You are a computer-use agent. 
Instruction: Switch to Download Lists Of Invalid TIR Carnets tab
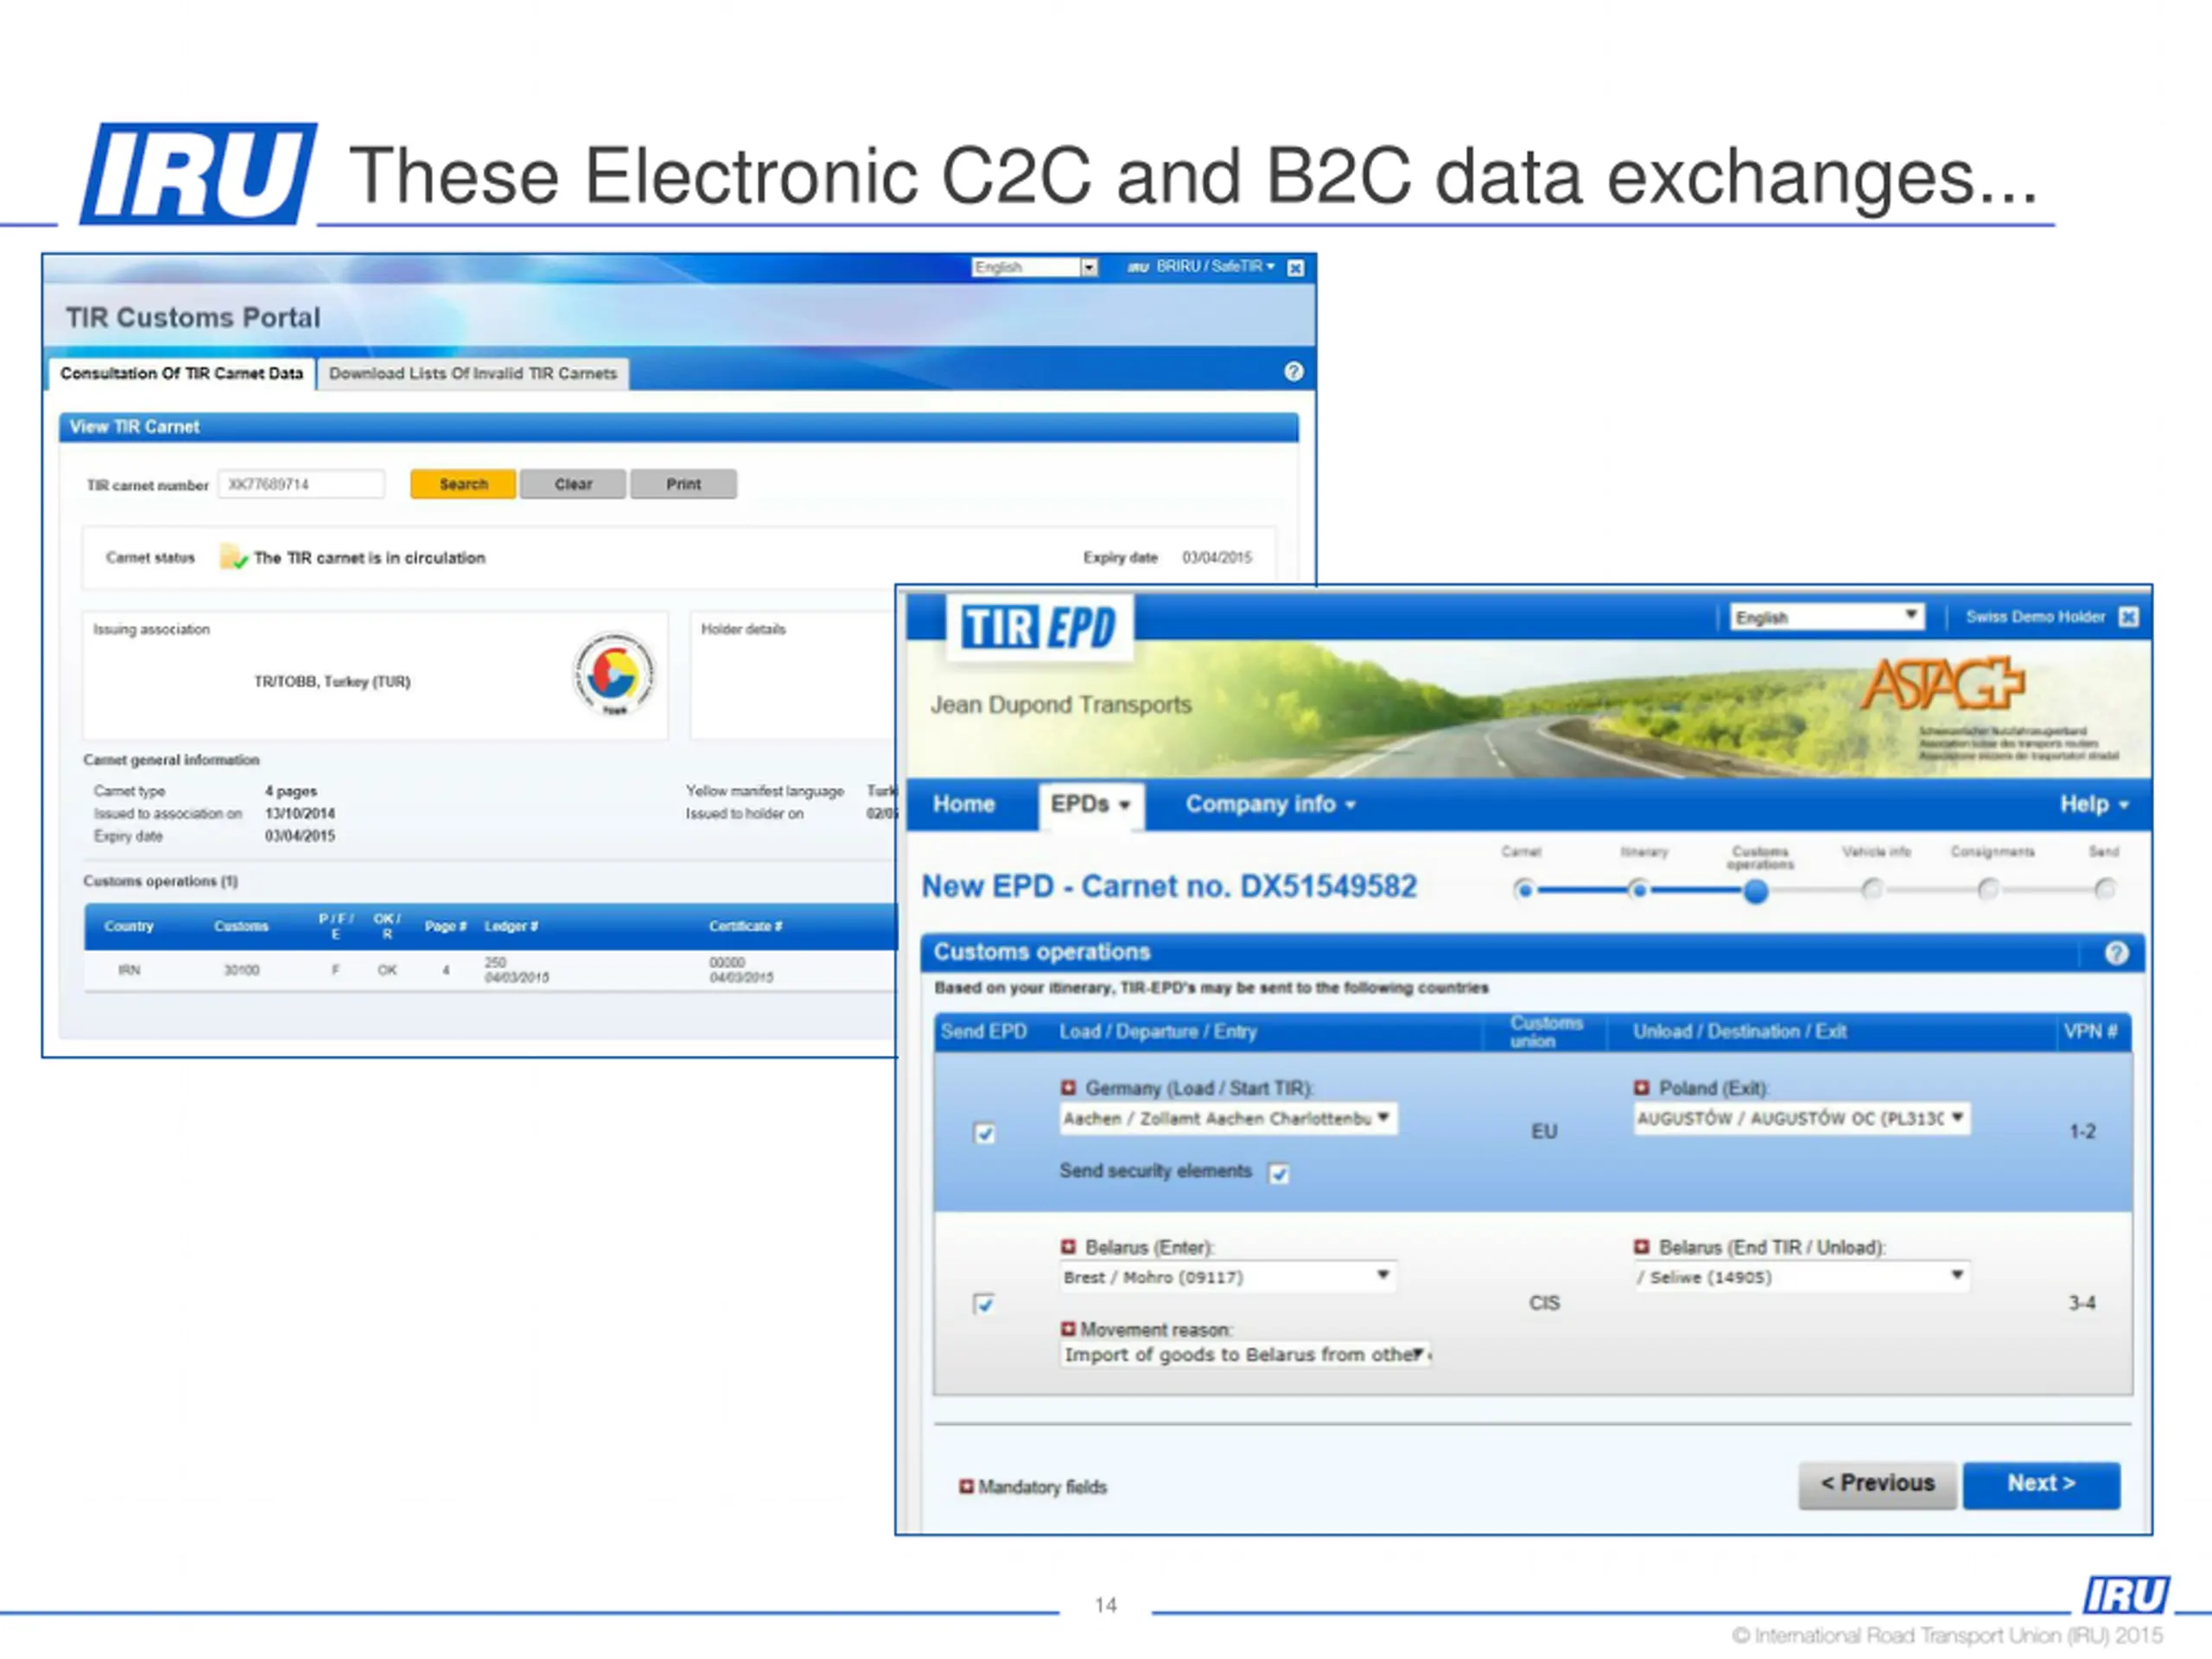473,373
